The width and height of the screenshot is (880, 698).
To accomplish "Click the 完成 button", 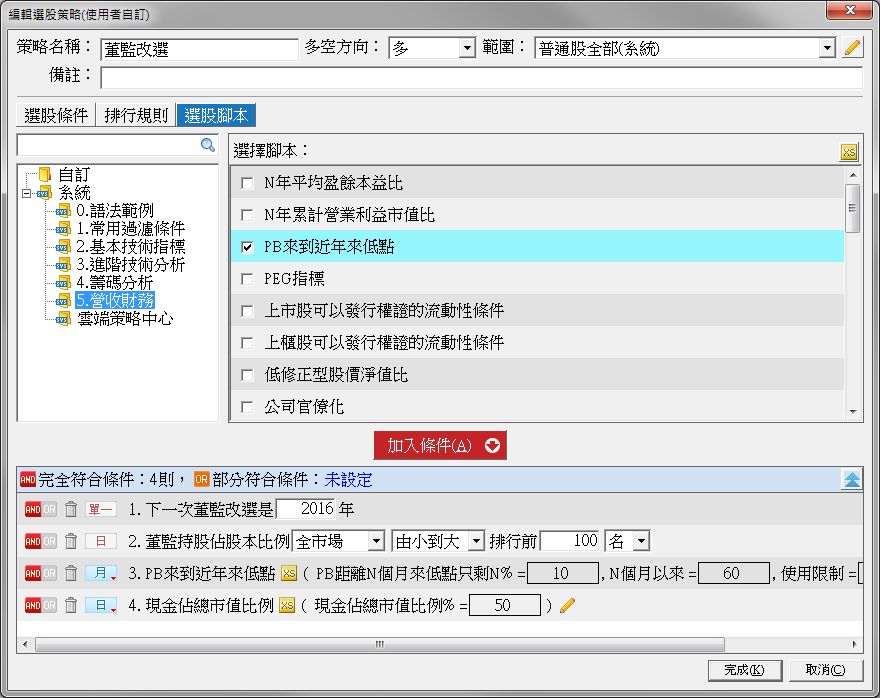I will coord(744,670).
